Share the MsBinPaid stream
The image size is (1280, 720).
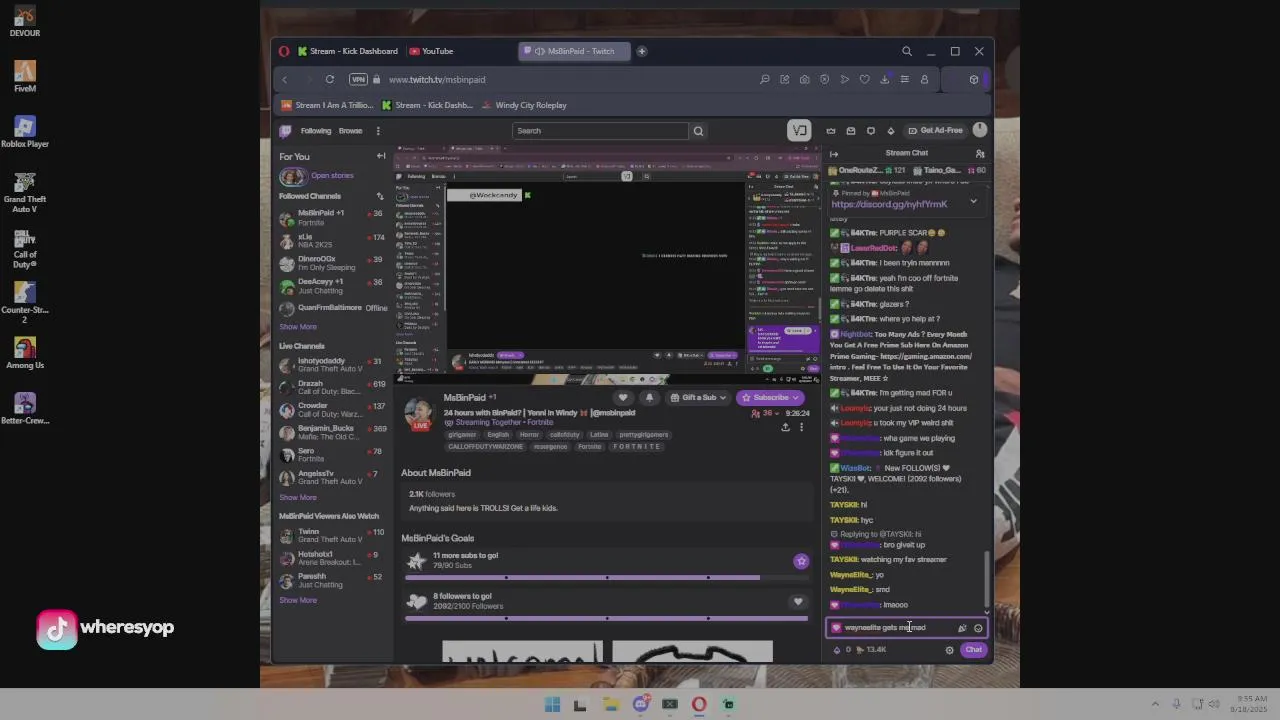(785, 427)
